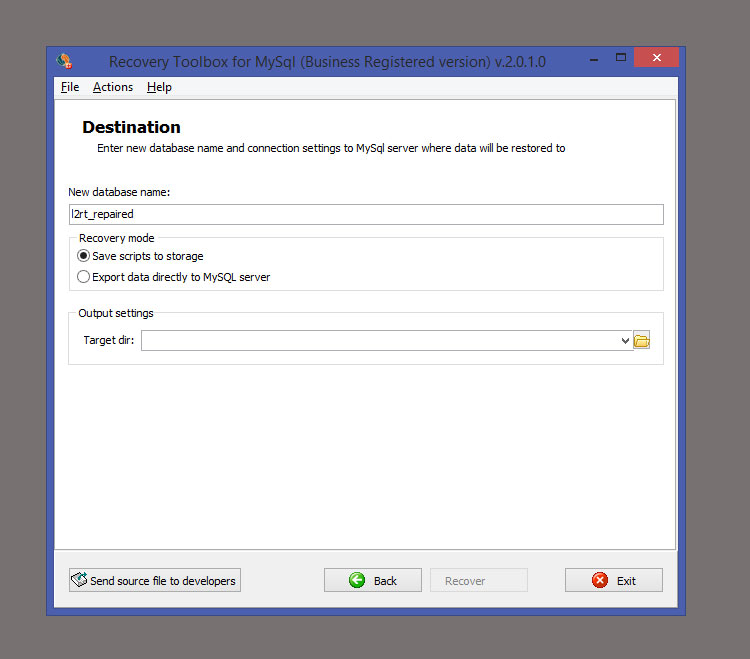Focus the New database name field

click(366, 214)
